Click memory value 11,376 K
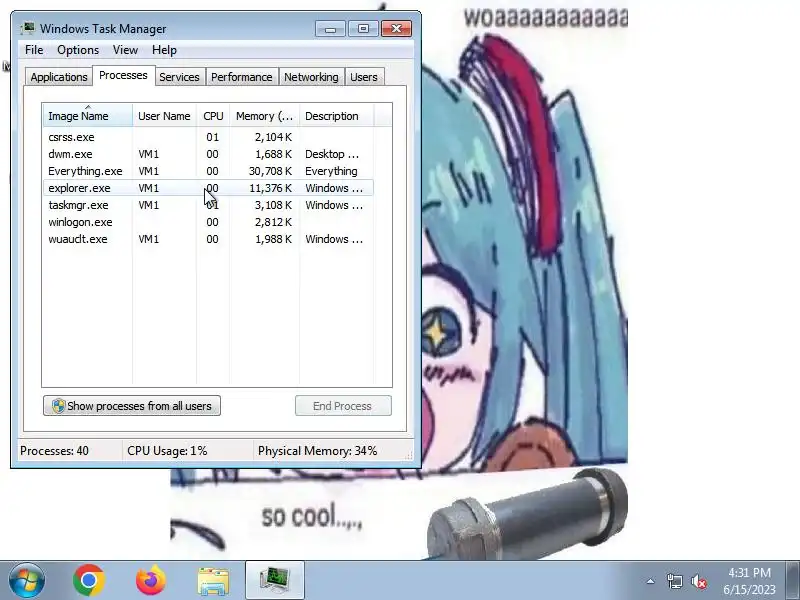The width and height of the screenshot is (800, 600). pyautogui.click(x=270, y=188)
